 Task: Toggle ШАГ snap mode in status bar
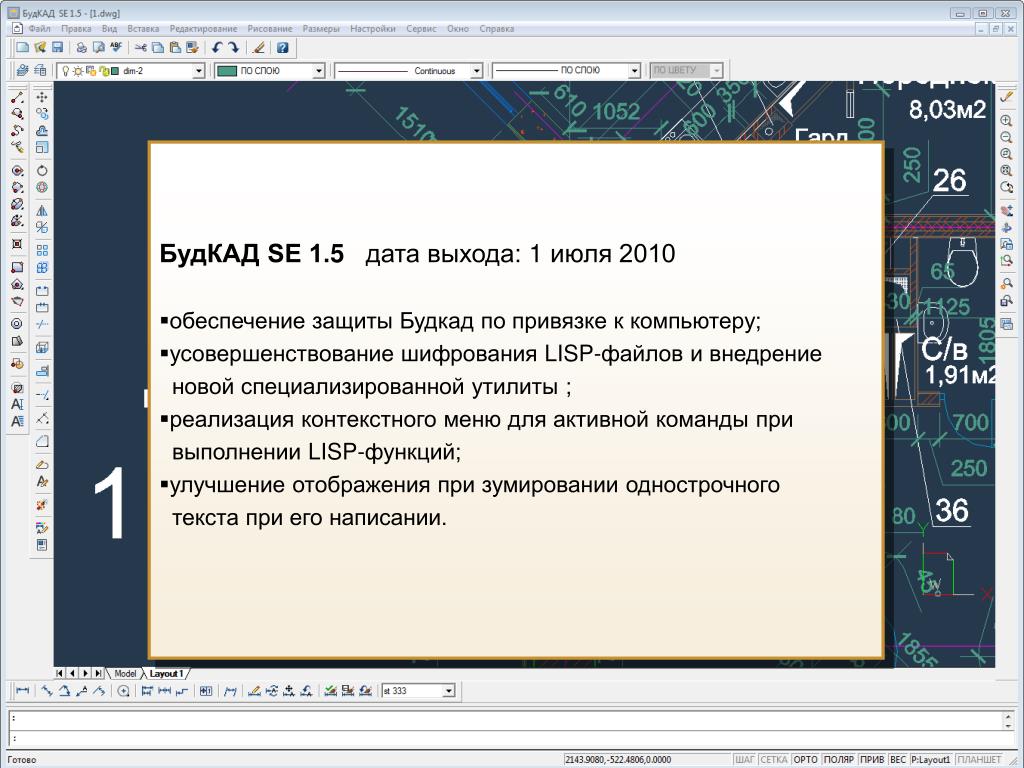pos(744,760)
